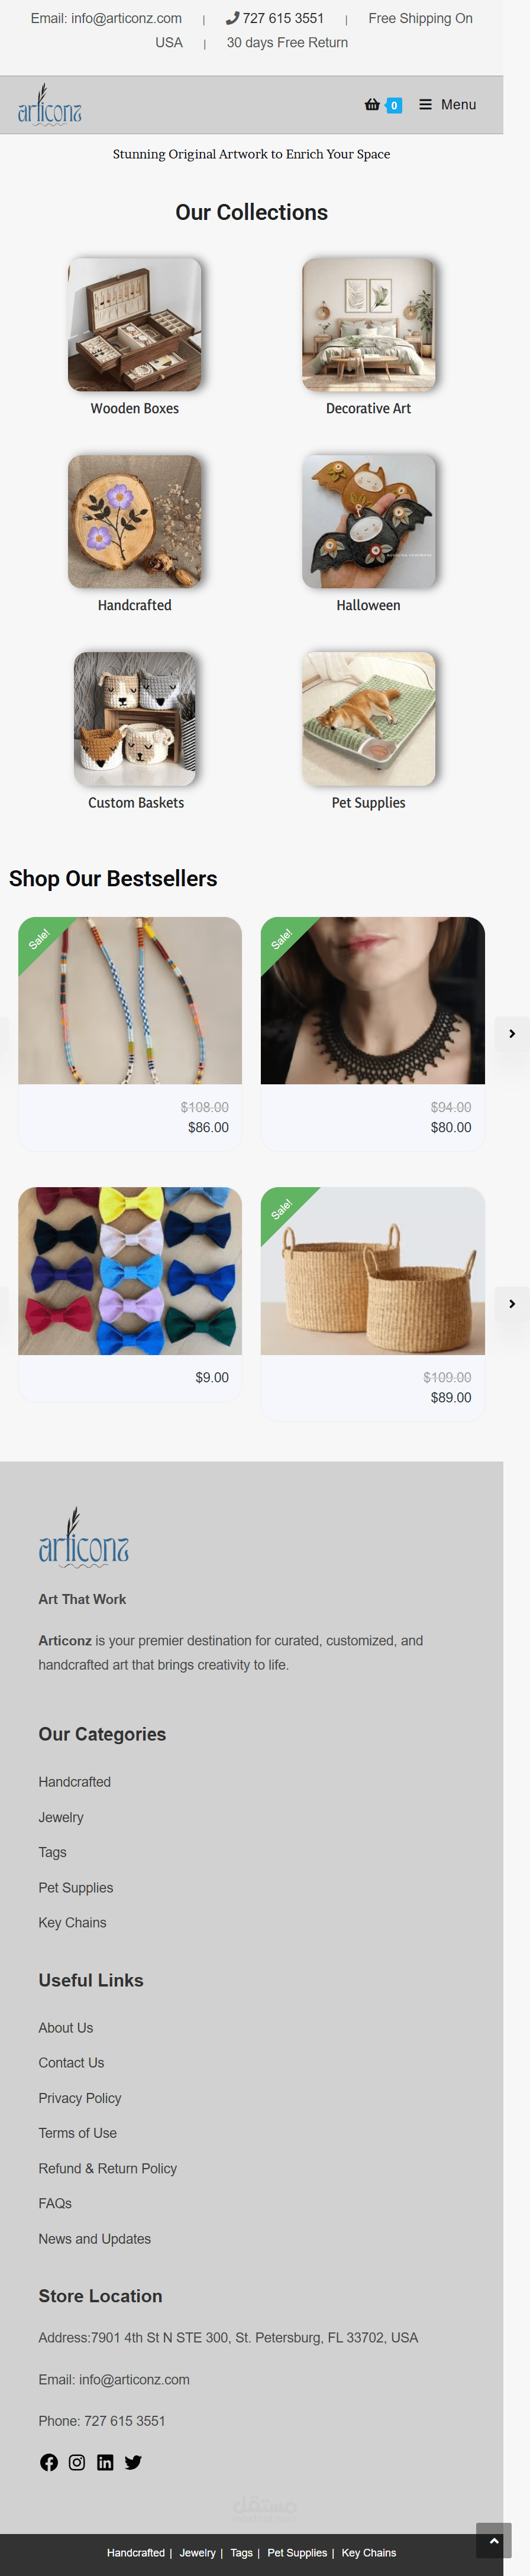Open the Wooden Boxes collection thumbnail
530x2576 pixels.
coord(135,324)
